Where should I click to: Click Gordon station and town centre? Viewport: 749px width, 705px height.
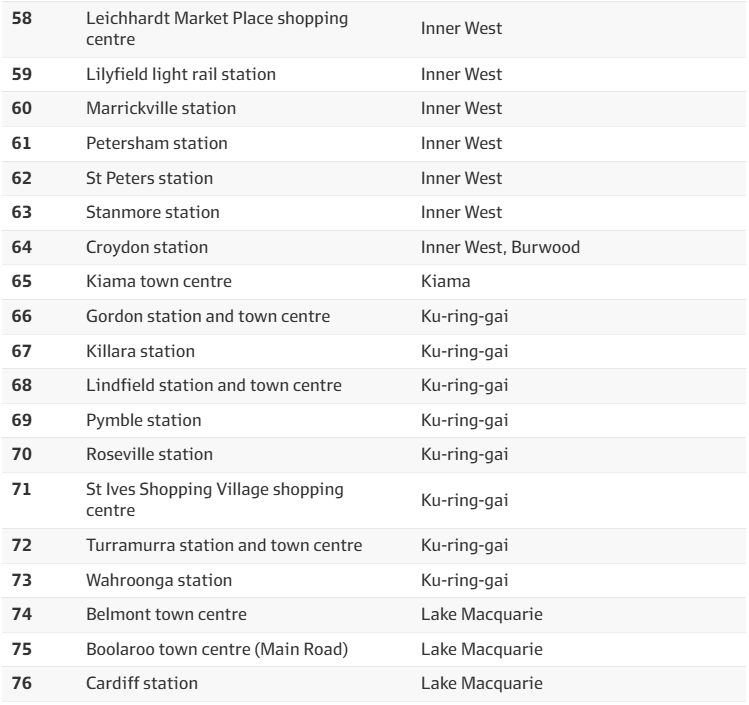click(x=208, y=317)
